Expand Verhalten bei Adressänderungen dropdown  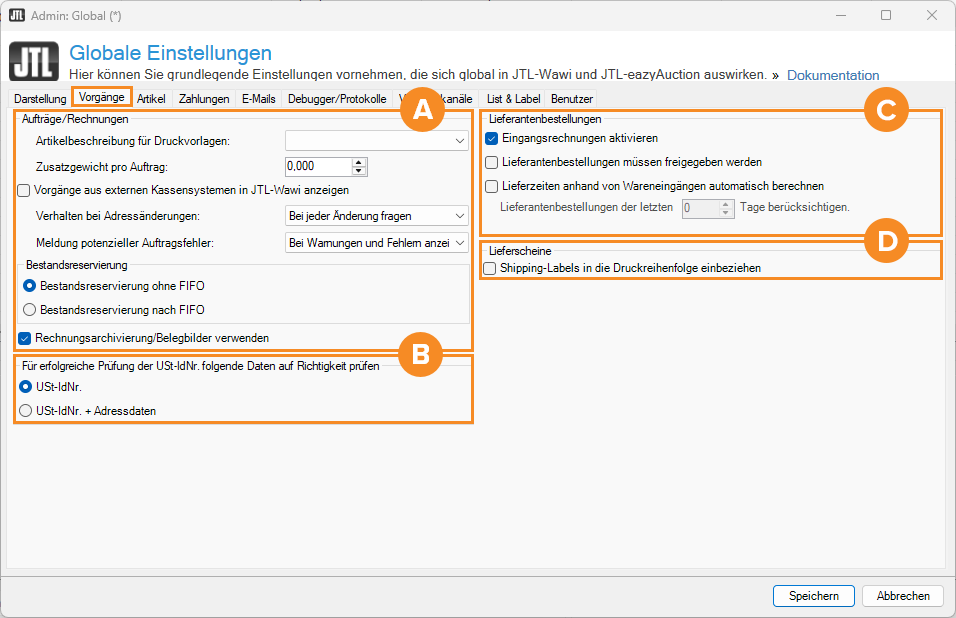376,216
